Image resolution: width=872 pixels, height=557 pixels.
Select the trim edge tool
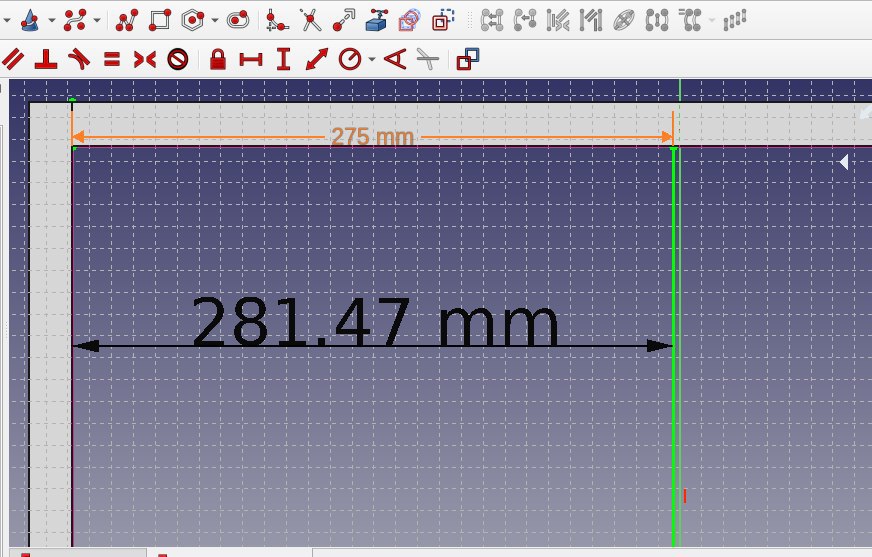[310, 21]
